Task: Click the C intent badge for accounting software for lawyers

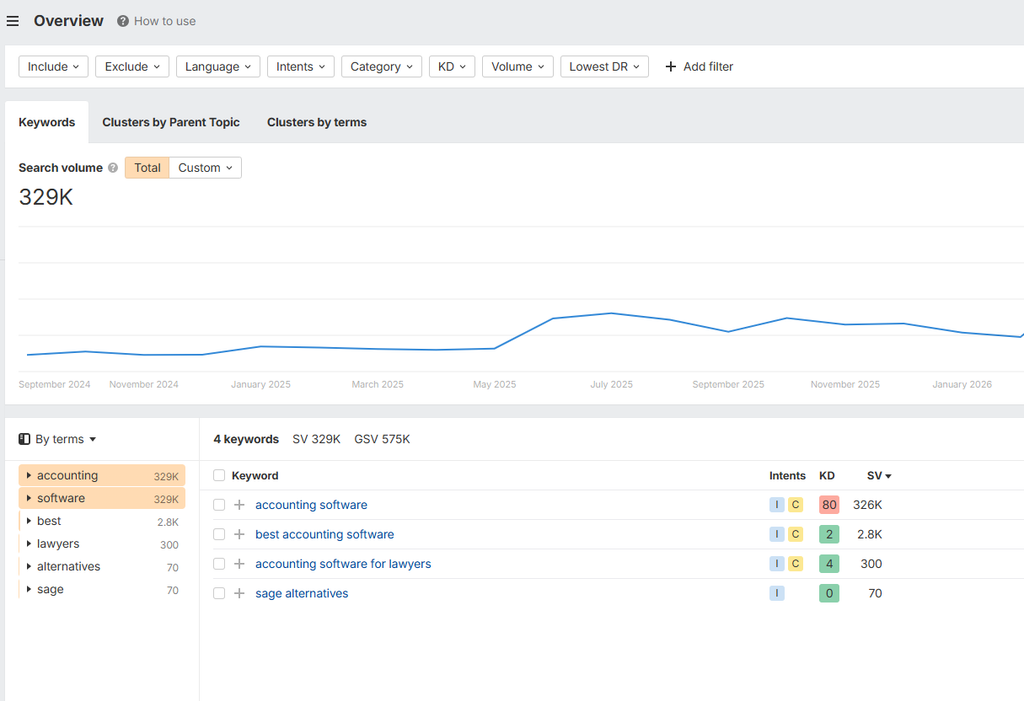Action: point(795,564)
